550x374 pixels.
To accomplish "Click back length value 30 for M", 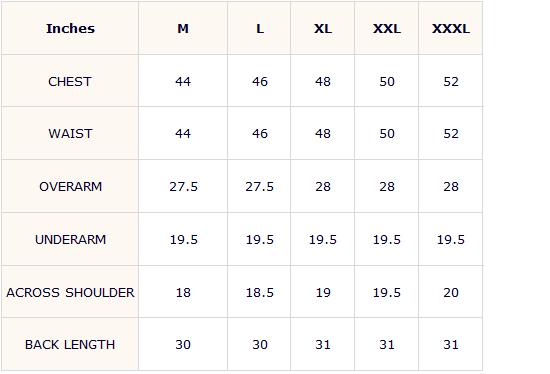I will pos(183,345).
